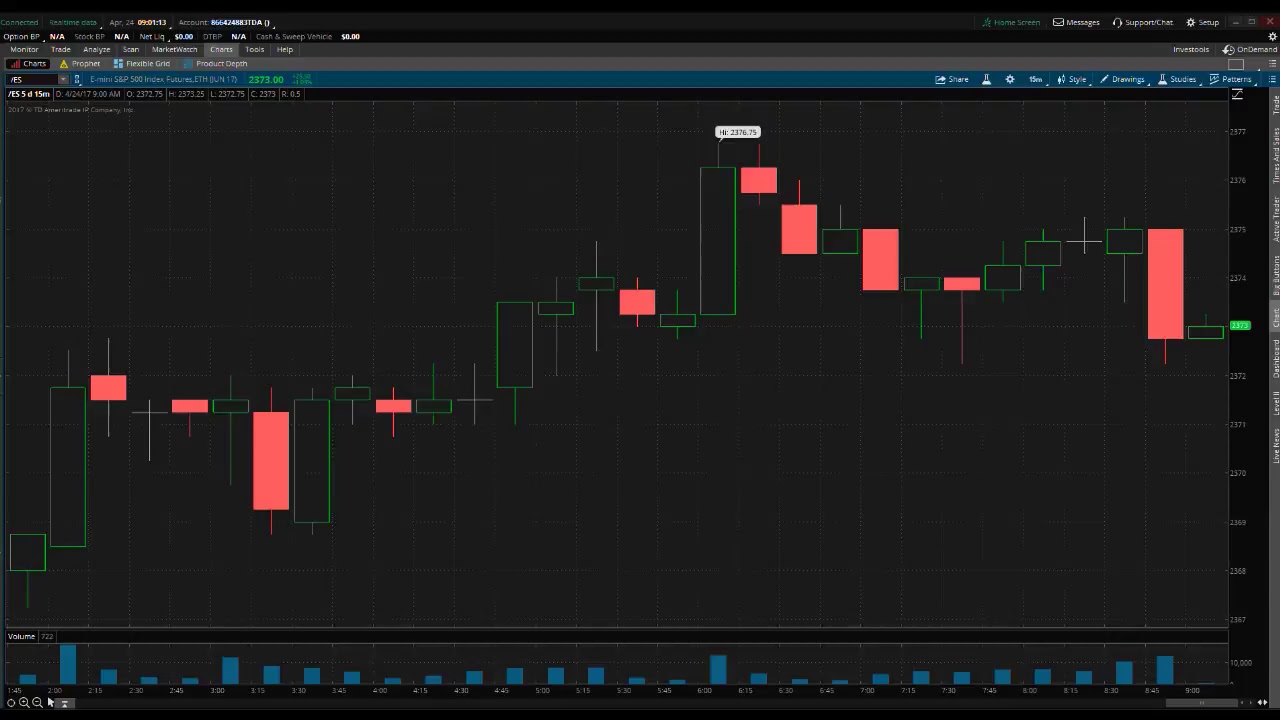The height and width of the screenshot is (720, 1280).
Task: Open the Trade tab
Action: (x=61, y=49)
